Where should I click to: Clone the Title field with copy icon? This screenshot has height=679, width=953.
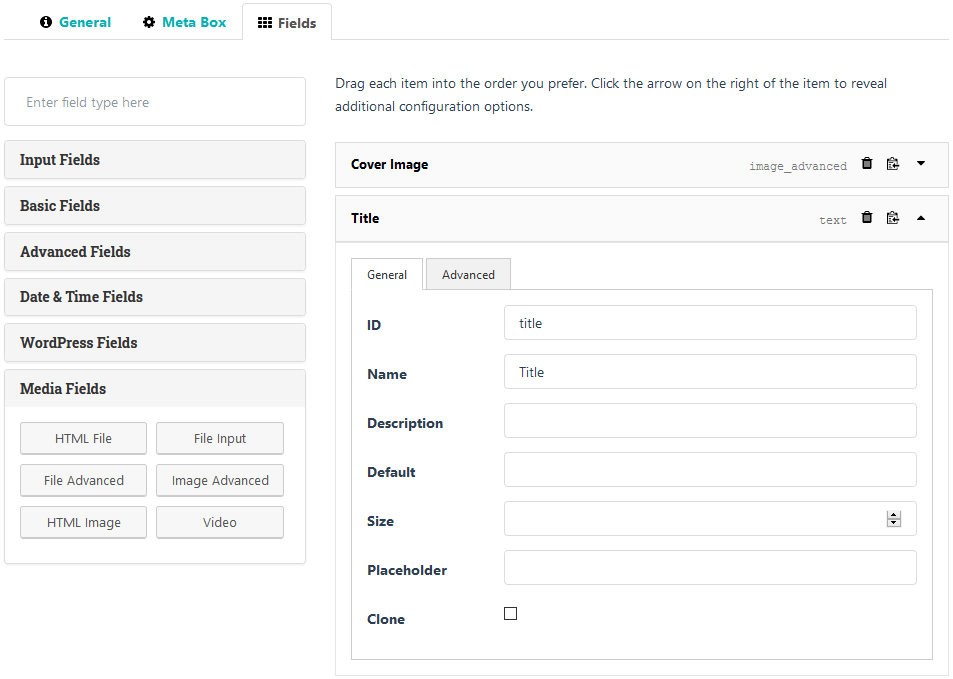(x=893, y=218)
